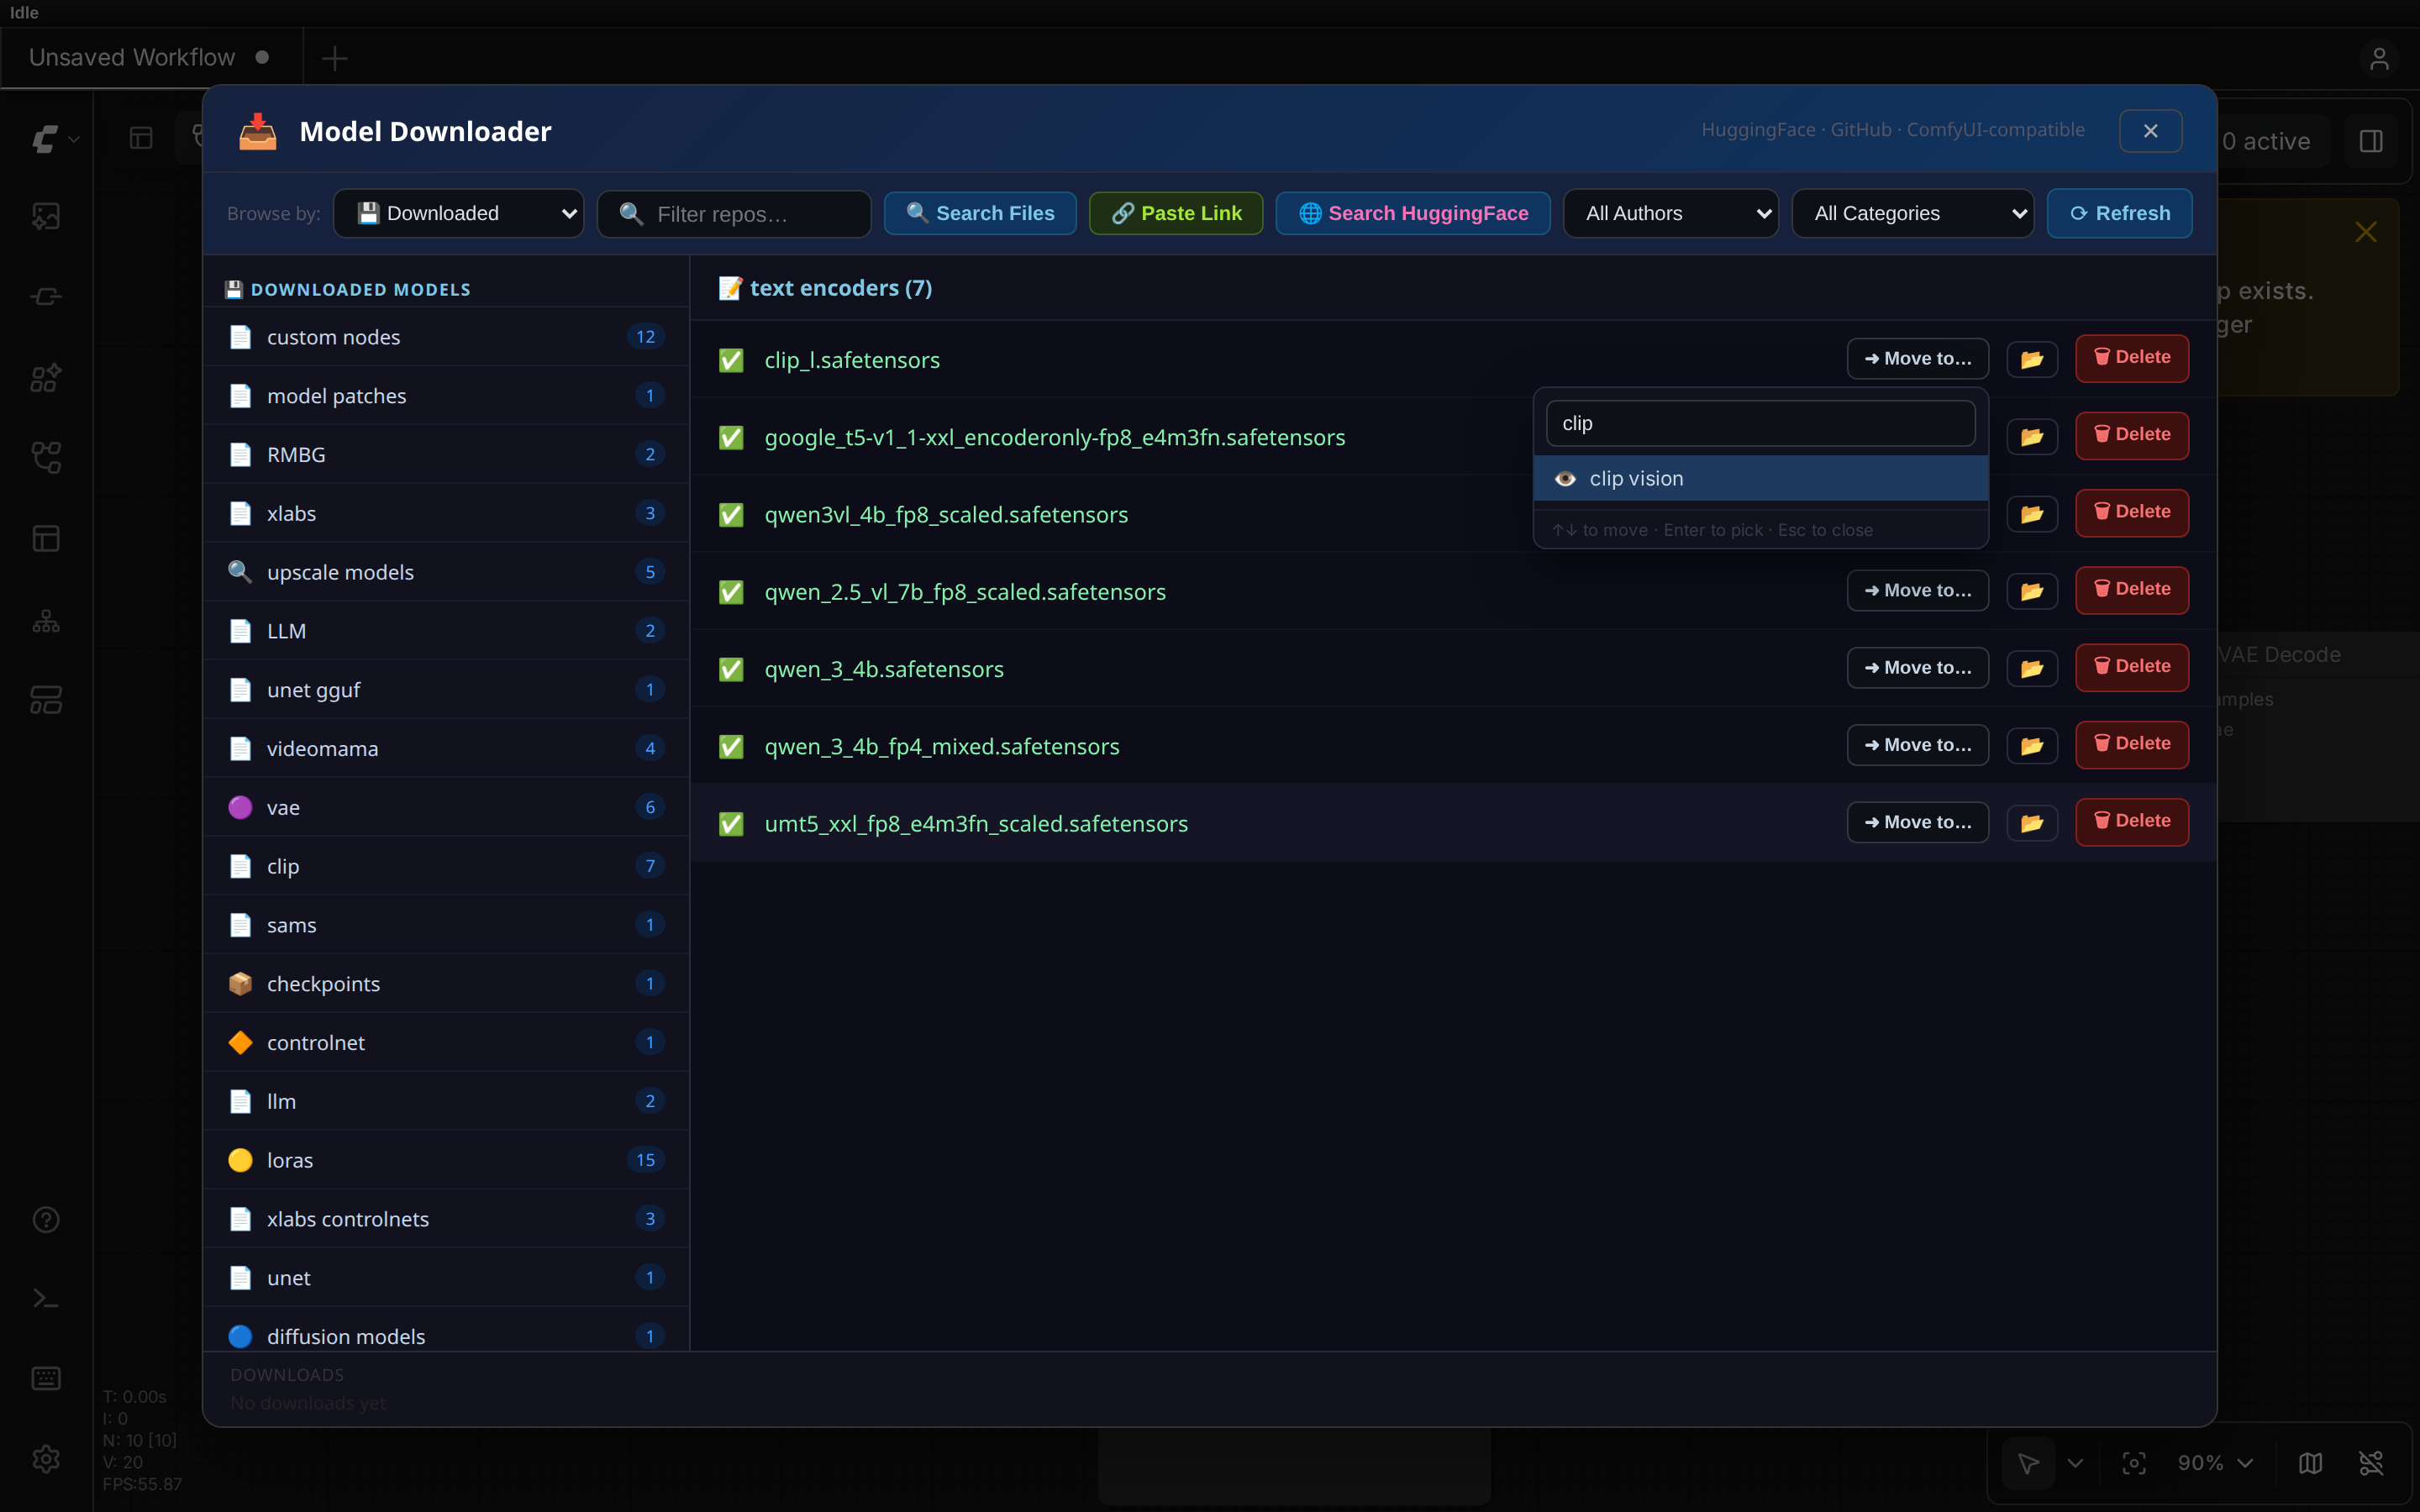This screenshot has width=2420, height=1512.
Task: Click the Search HuggingFace button
Action: (x=1413, y=213)
